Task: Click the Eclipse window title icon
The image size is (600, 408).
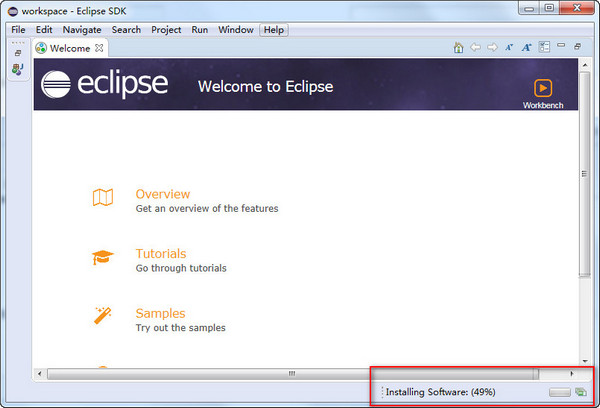Action: coord(13,11)
